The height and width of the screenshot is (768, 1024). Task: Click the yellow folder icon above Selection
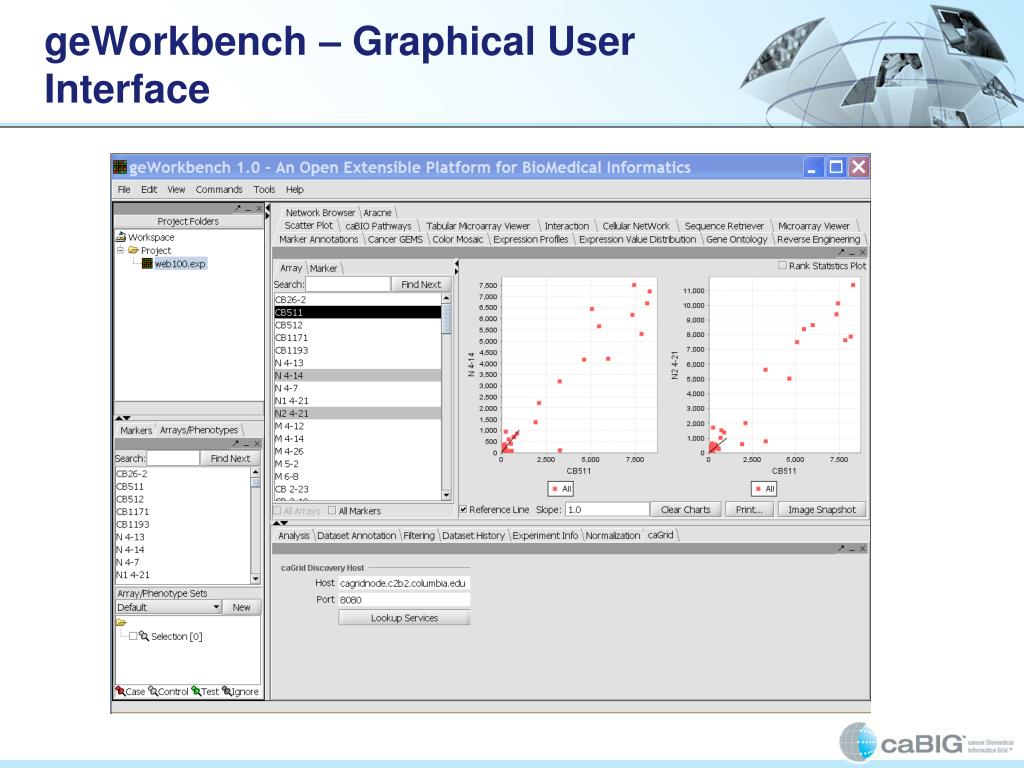click(121, 622)
